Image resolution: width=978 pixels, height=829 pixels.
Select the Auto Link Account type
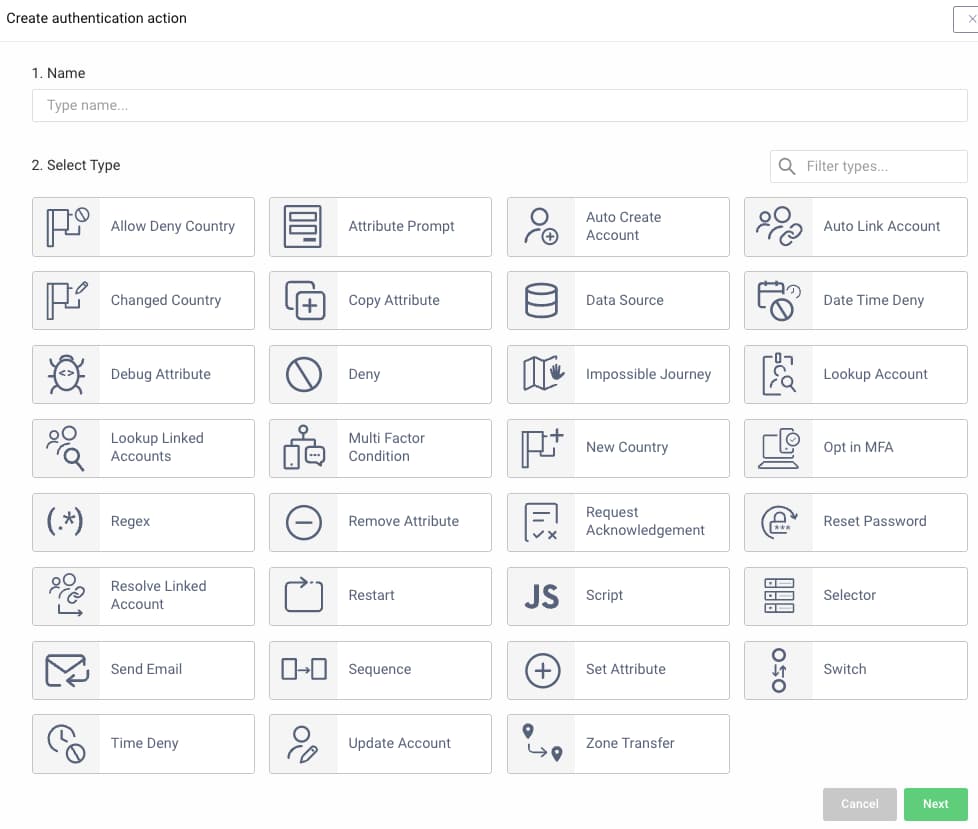pyautogui.click(x=855, y=227)
